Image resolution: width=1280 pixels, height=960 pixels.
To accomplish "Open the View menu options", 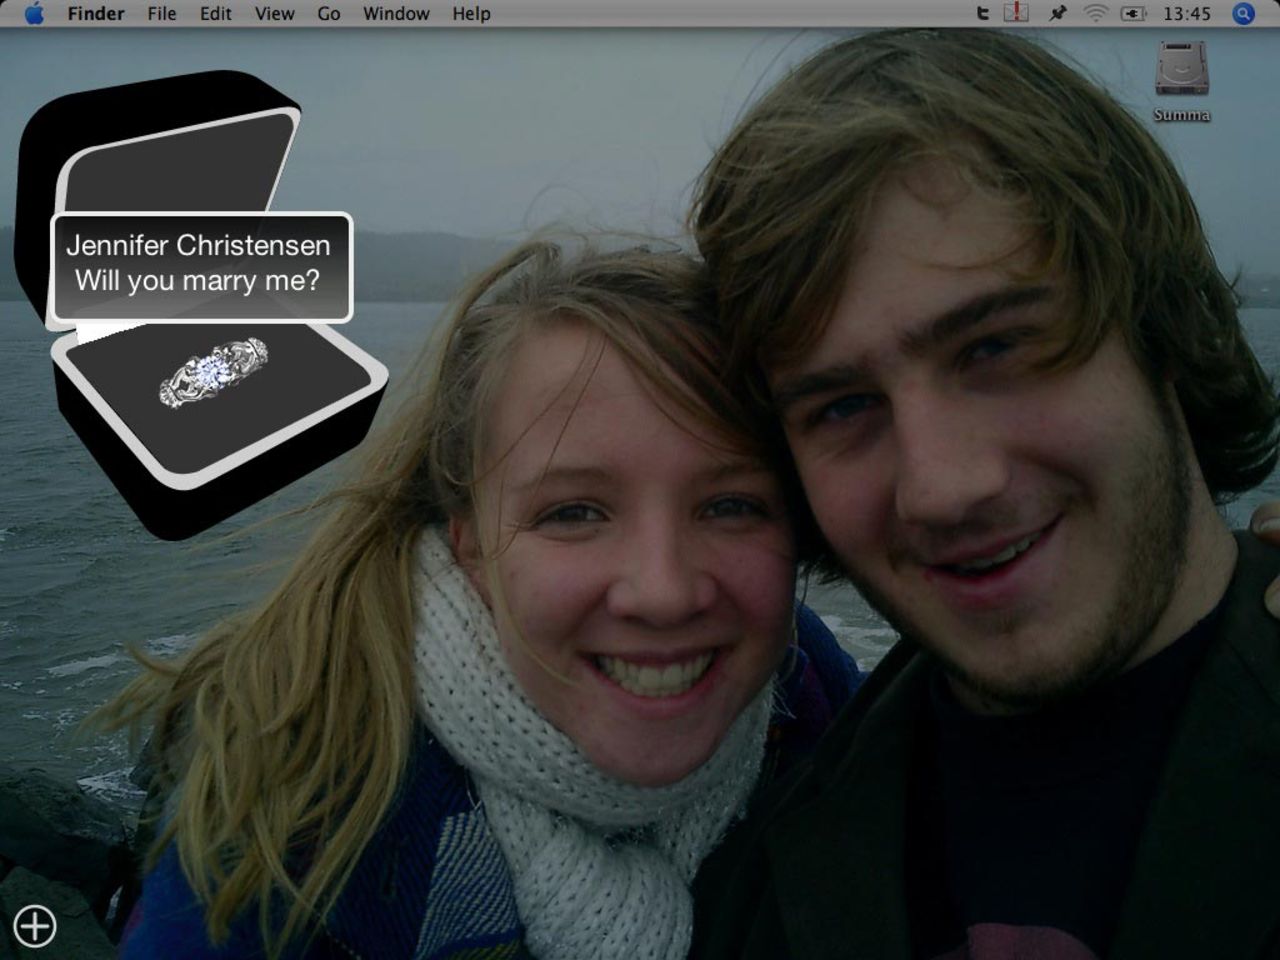I will (273, 13).
